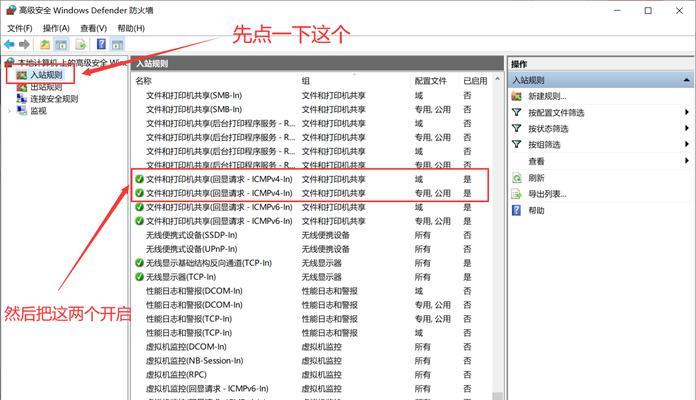Click the Up One Level folder icon
Screen dimensions: 696x400
45,44
